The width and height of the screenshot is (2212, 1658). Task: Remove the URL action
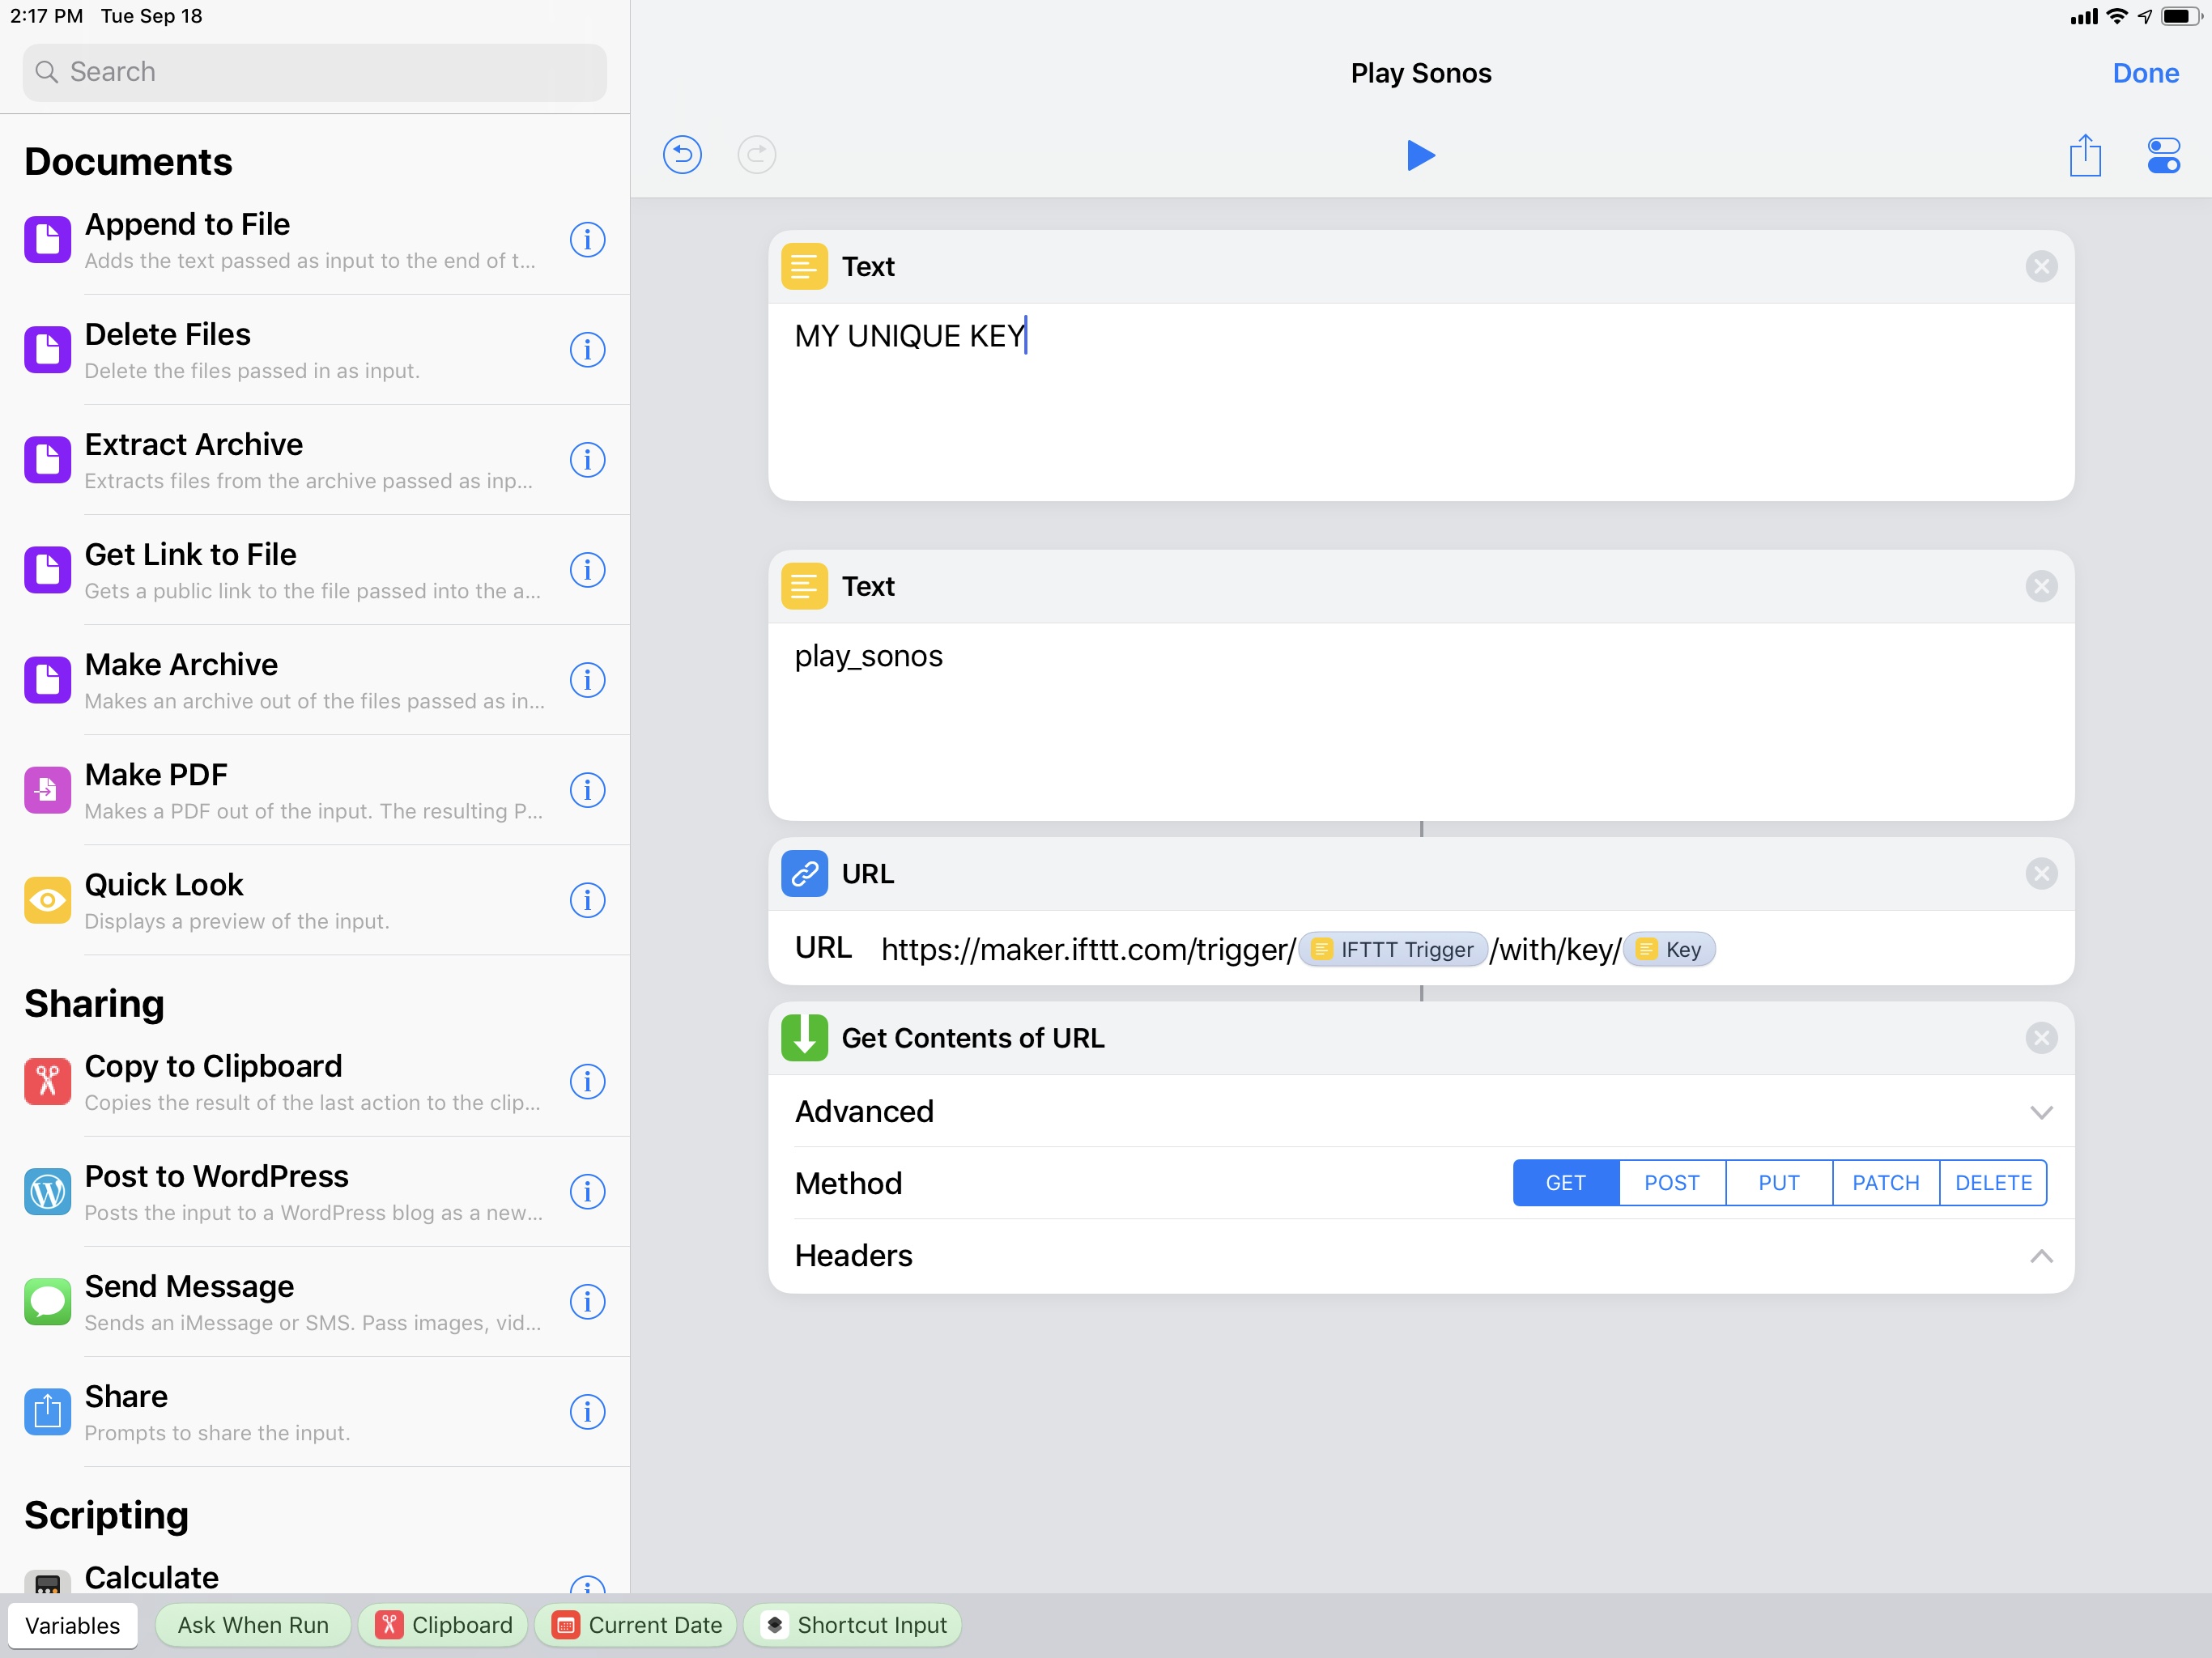click(2041, 874)
